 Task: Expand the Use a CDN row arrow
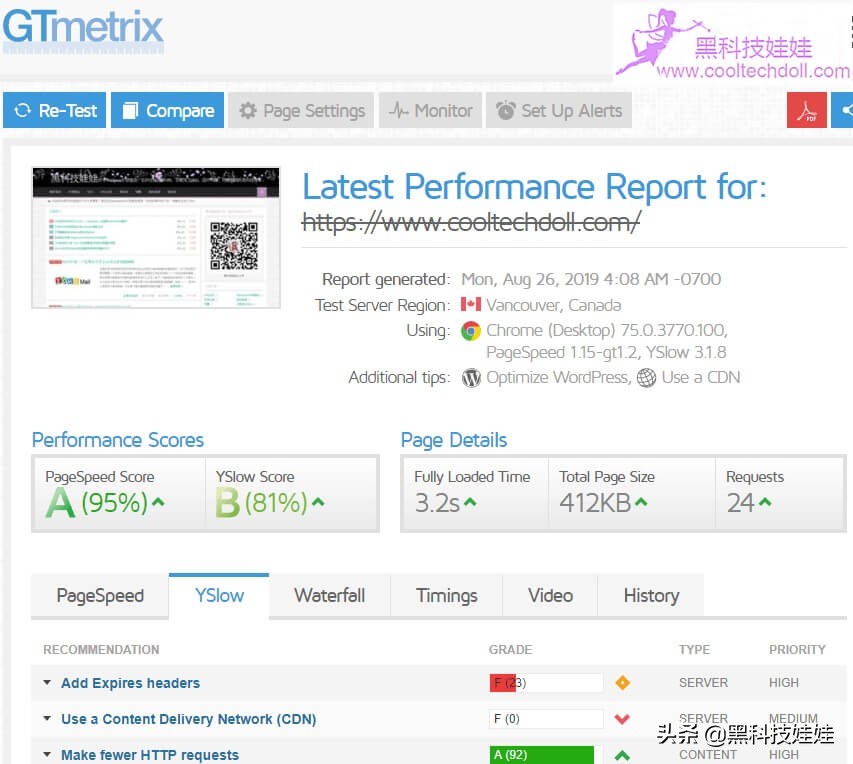(x=47, y=719)
